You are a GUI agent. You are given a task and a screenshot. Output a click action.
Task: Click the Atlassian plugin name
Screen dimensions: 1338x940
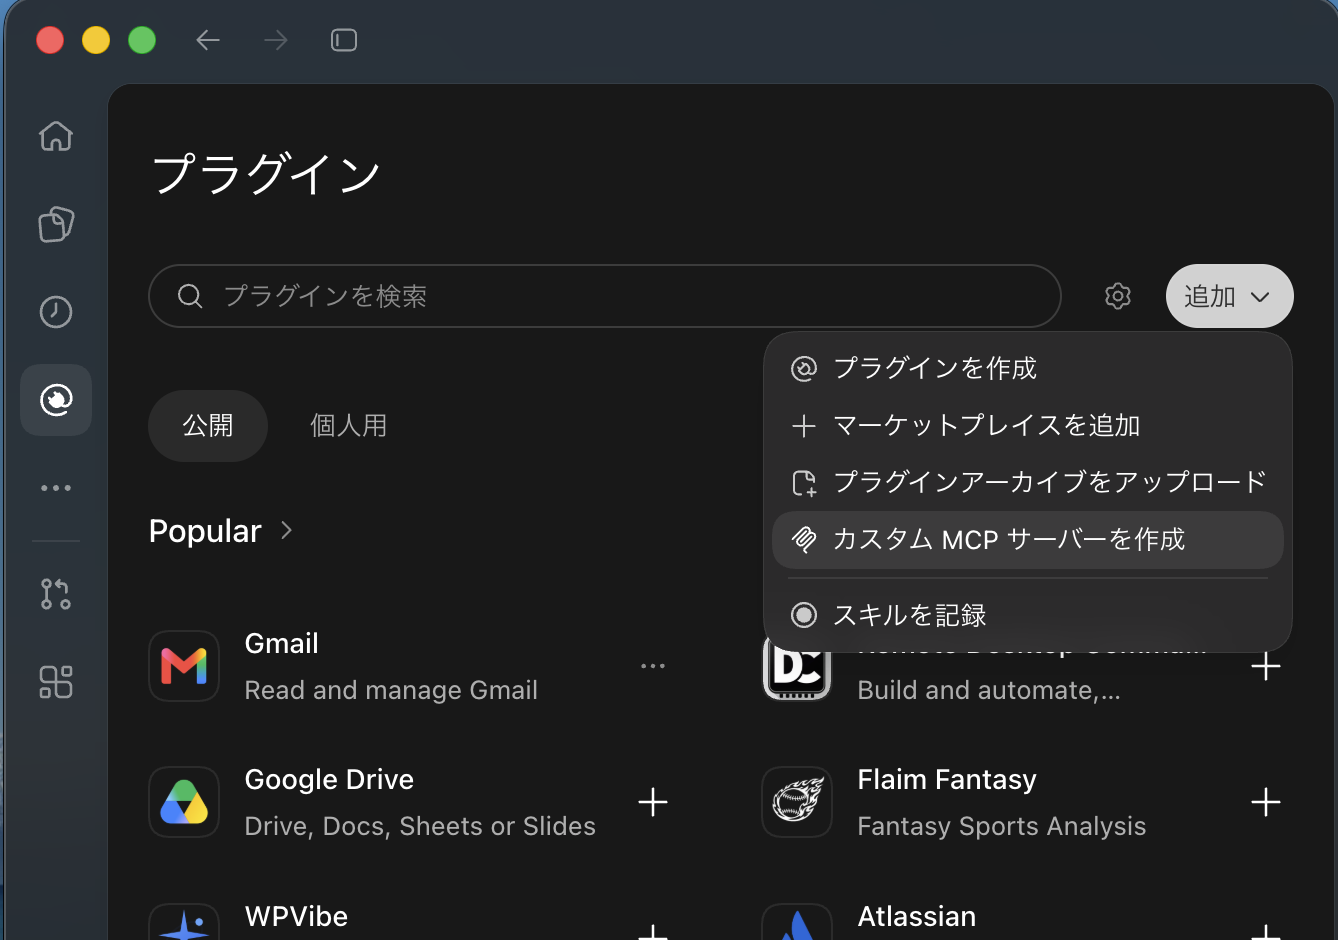coord(917,916)
